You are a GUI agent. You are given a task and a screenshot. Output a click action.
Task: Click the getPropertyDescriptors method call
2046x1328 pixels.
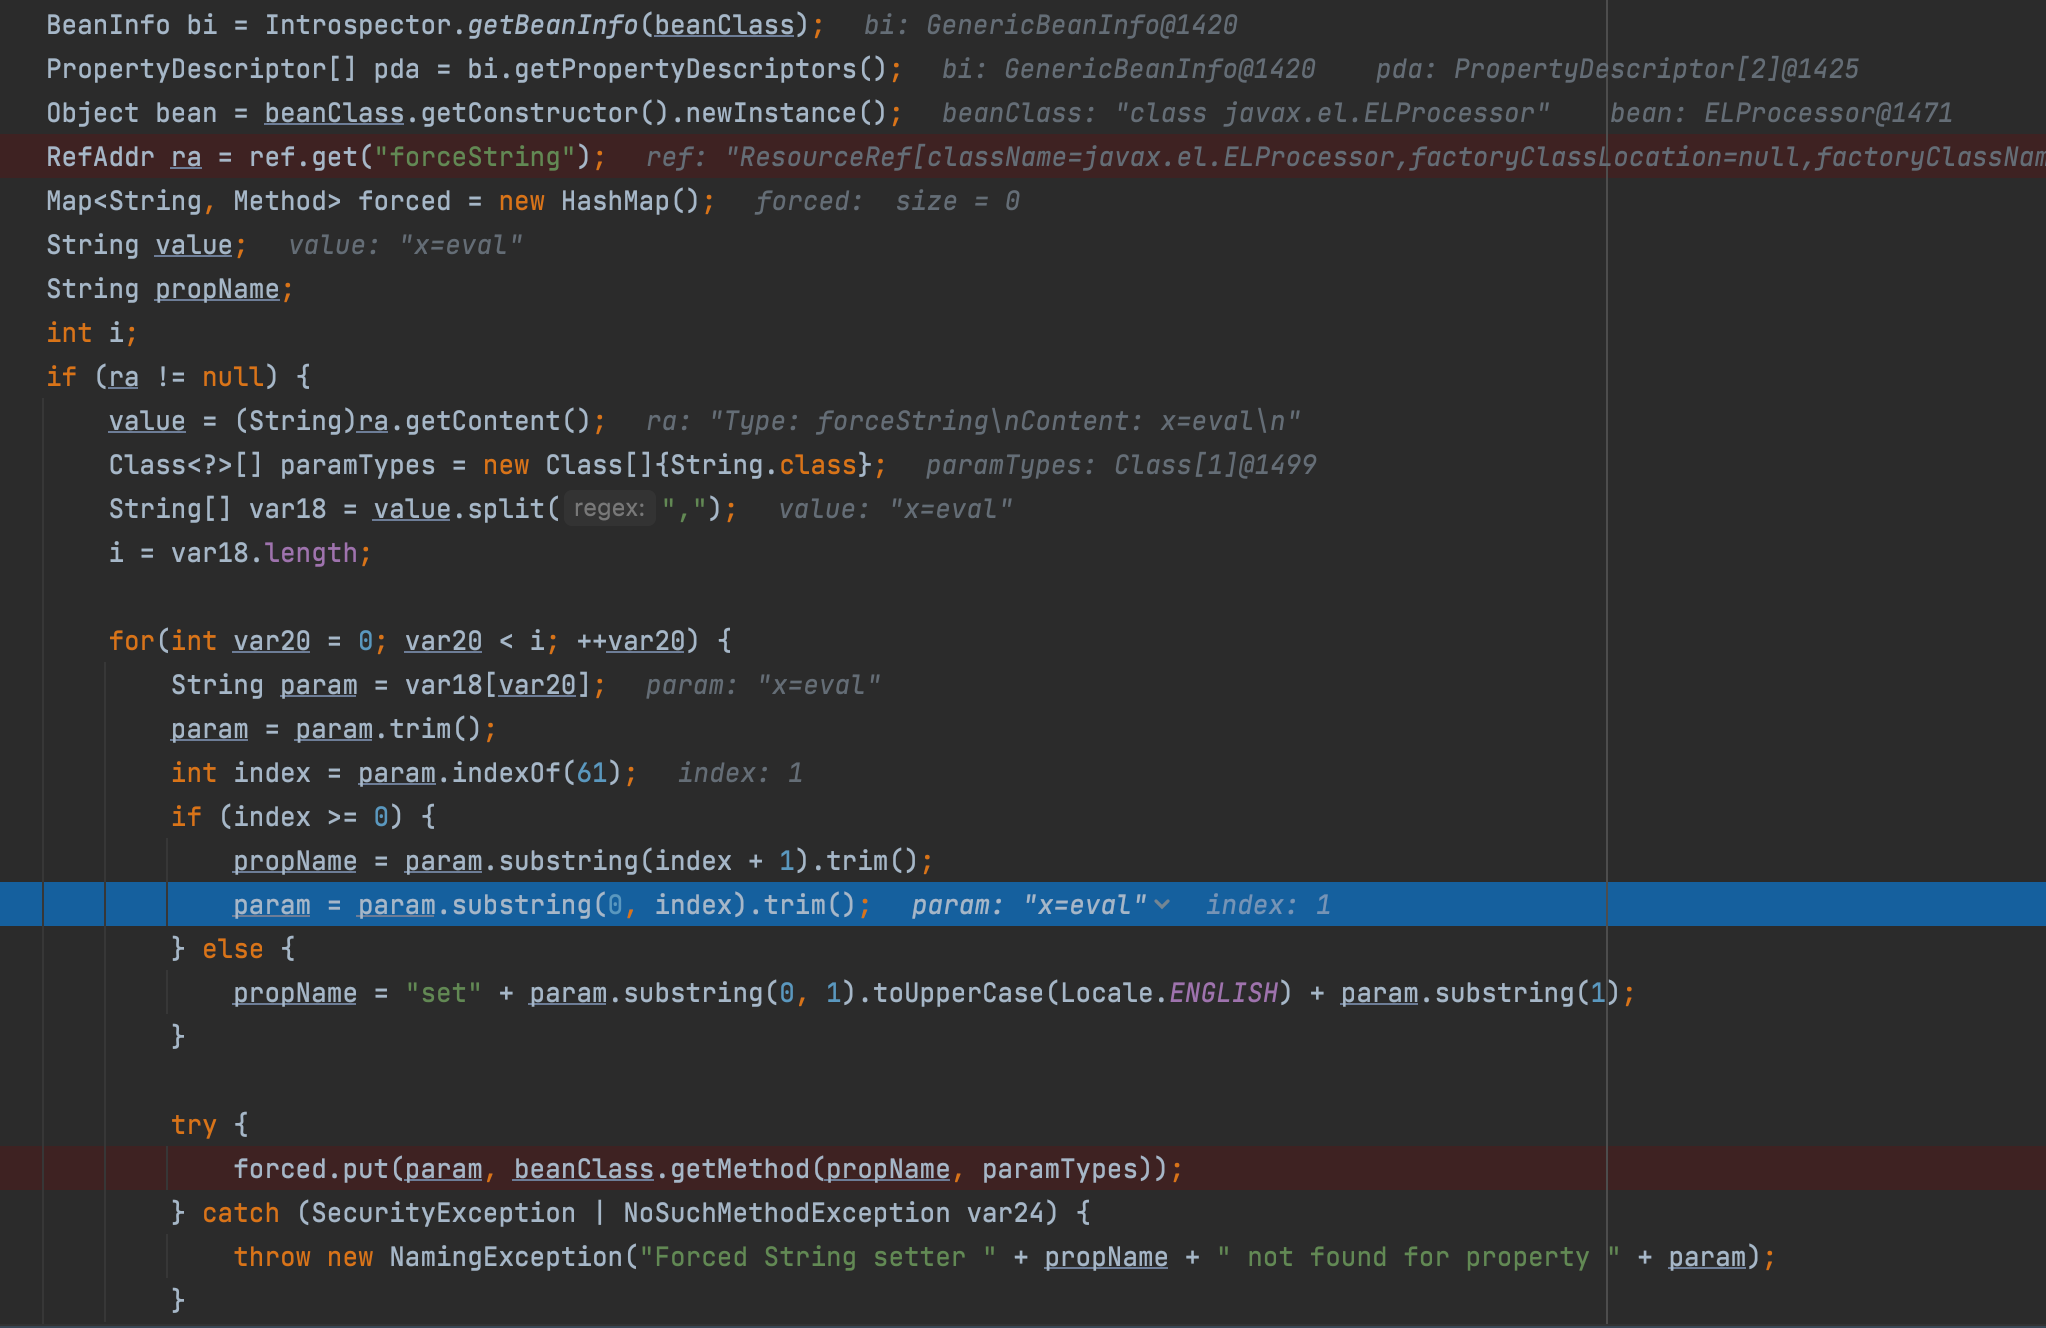(x=685, y=69)
